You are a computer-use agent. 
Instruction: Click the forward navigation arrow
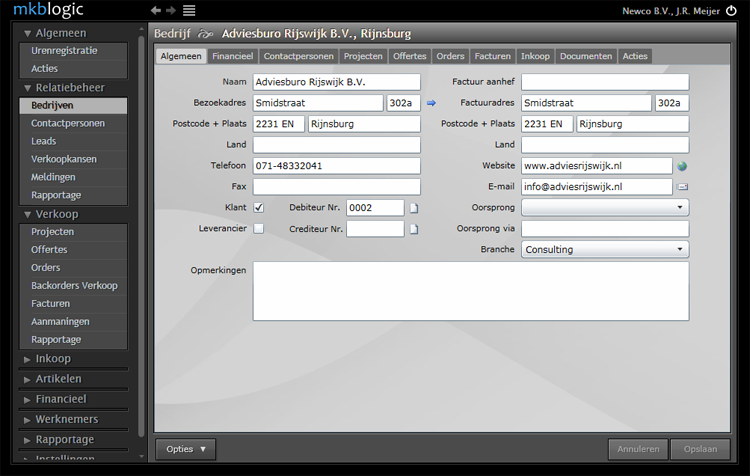[171, 10]
